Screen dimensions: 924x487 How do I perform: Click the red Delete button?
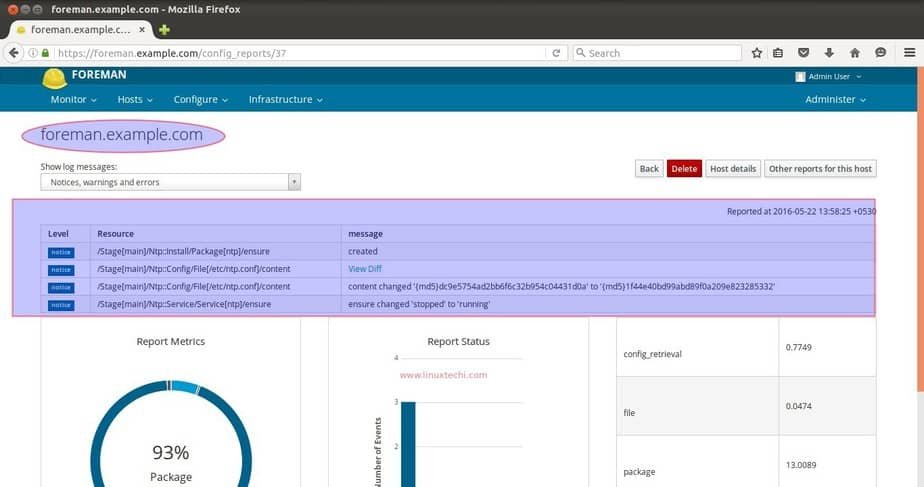tap(684, 169)
